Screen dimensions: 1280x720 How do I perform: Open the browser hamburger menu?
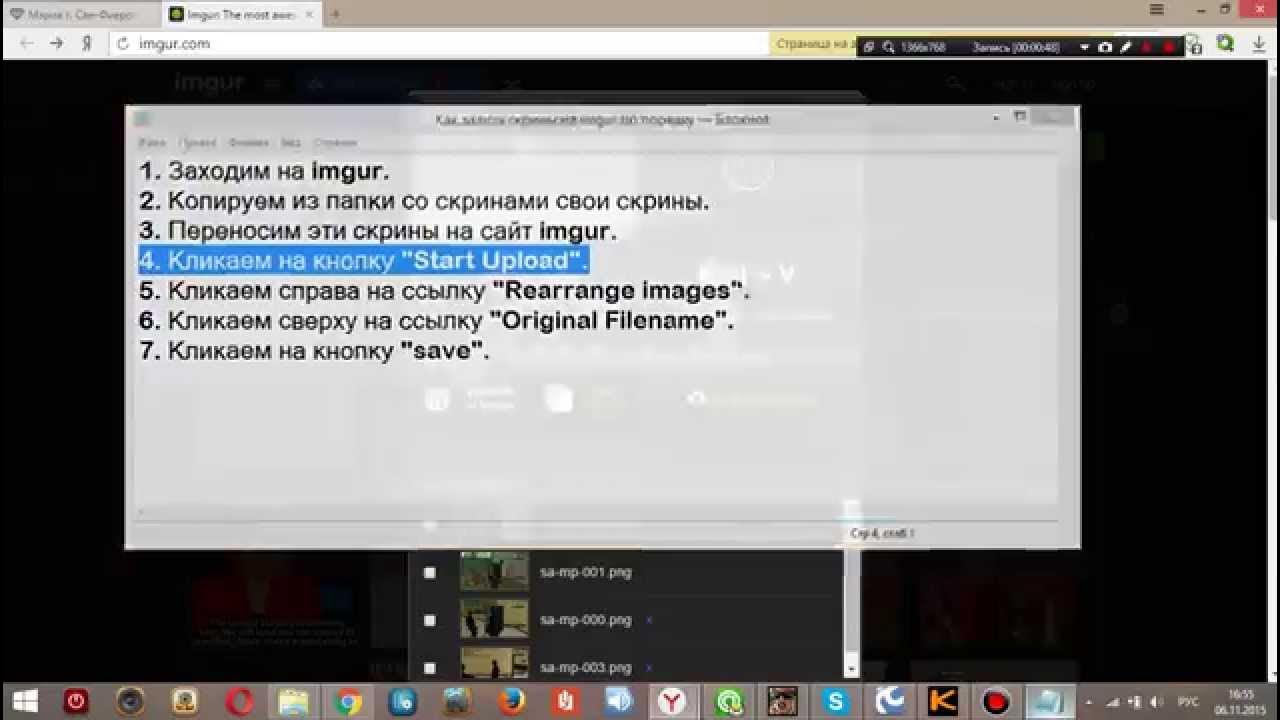pyautogui.click(x=1157, y=10)
